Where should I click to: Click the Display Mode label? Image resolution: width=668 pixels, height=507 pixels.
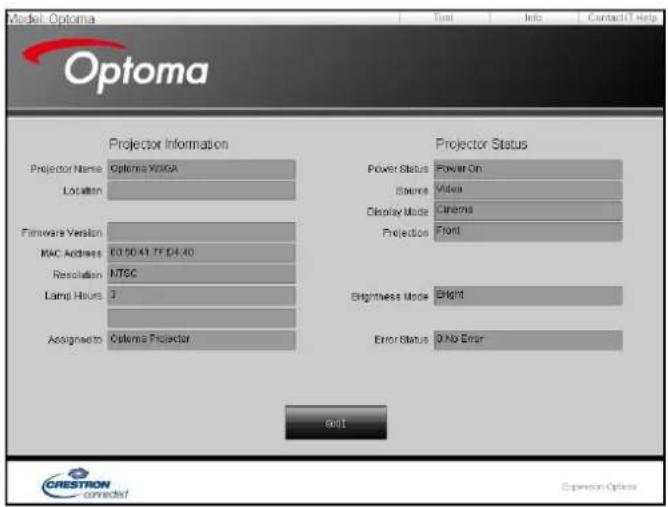[x=397, y=212]
